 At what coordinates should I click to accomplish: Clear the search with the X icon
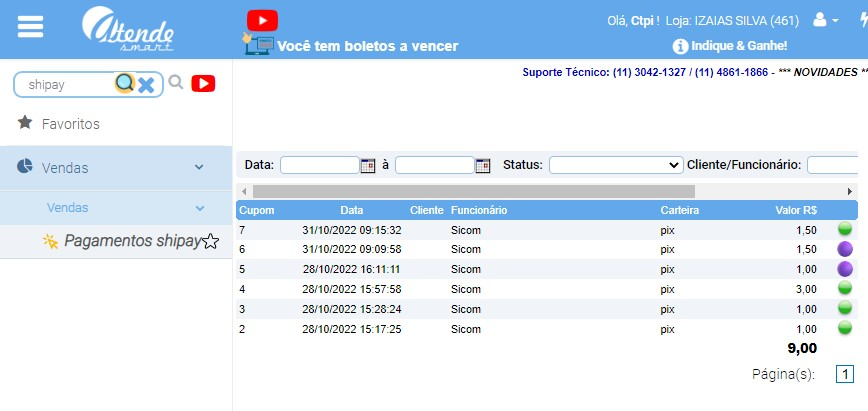[x=146, y=85]
